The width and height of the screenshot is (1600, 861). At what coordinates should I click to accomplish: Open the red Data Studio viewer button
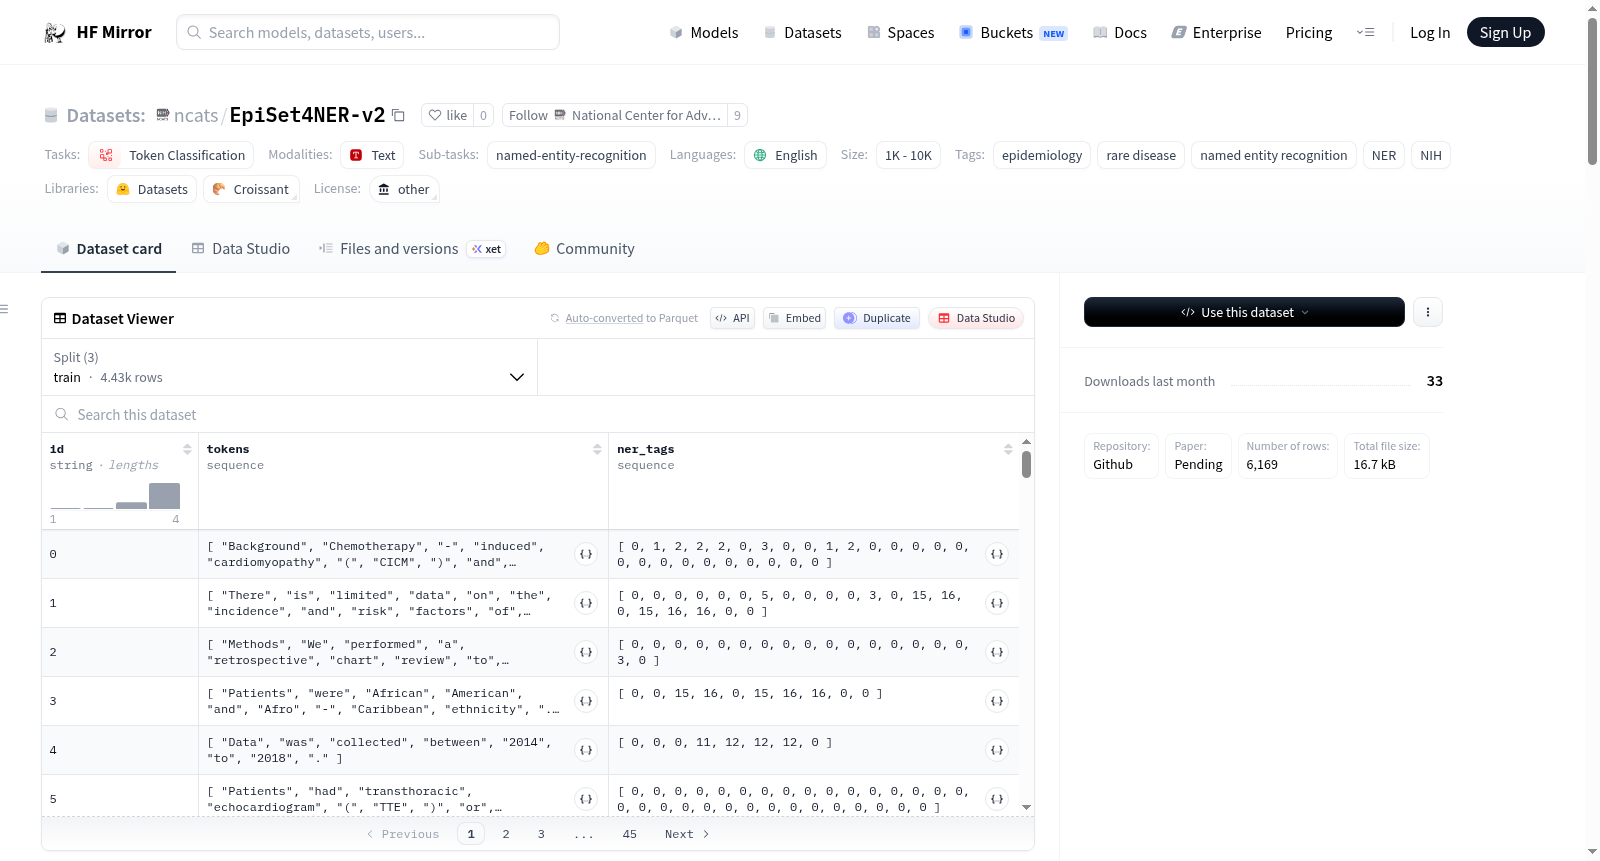pyautogui.click(x=976, y=318)
